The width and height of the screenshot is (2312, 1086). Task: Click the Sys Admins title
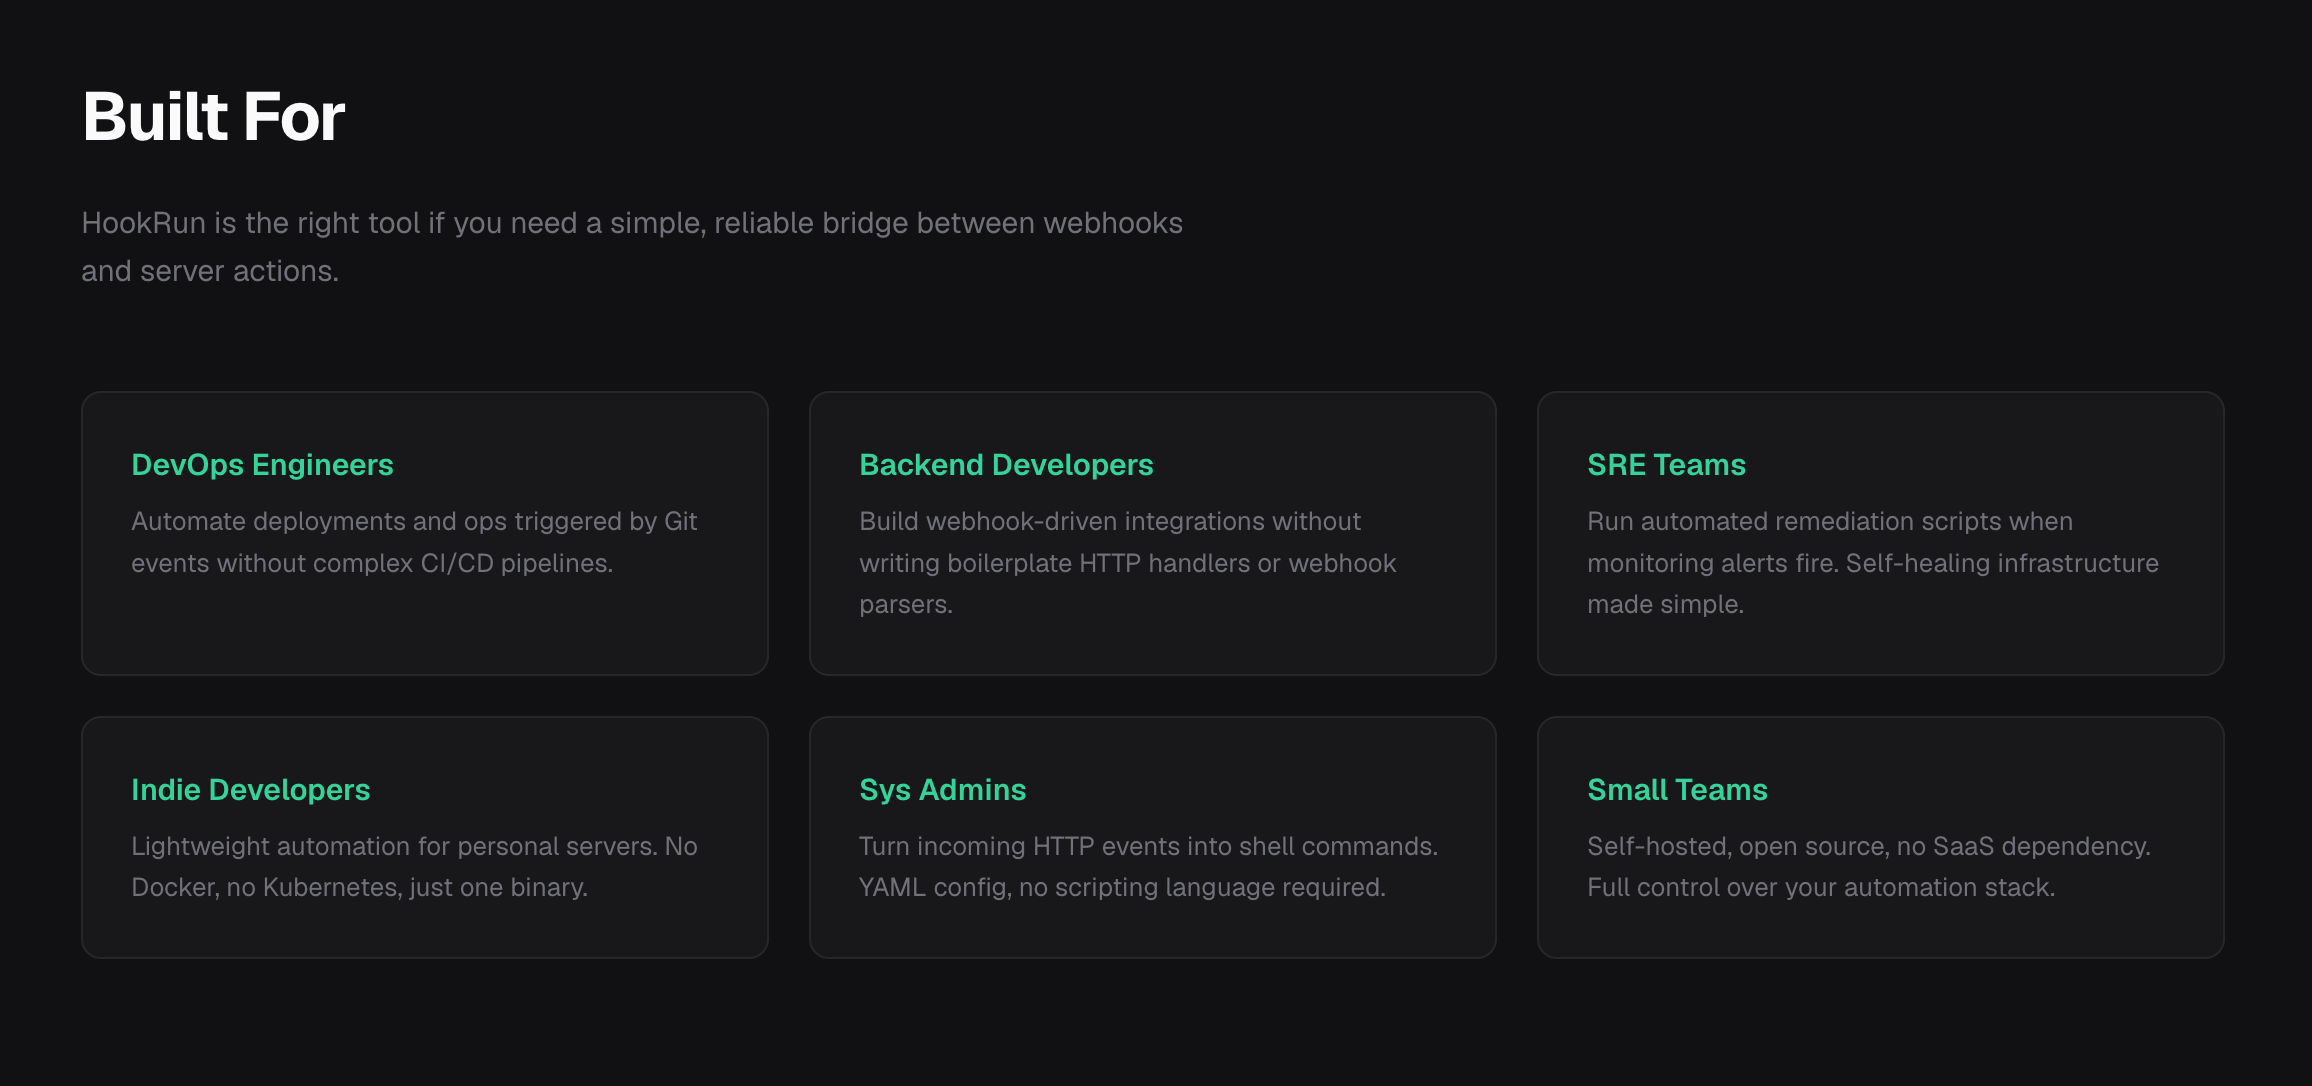942,790
